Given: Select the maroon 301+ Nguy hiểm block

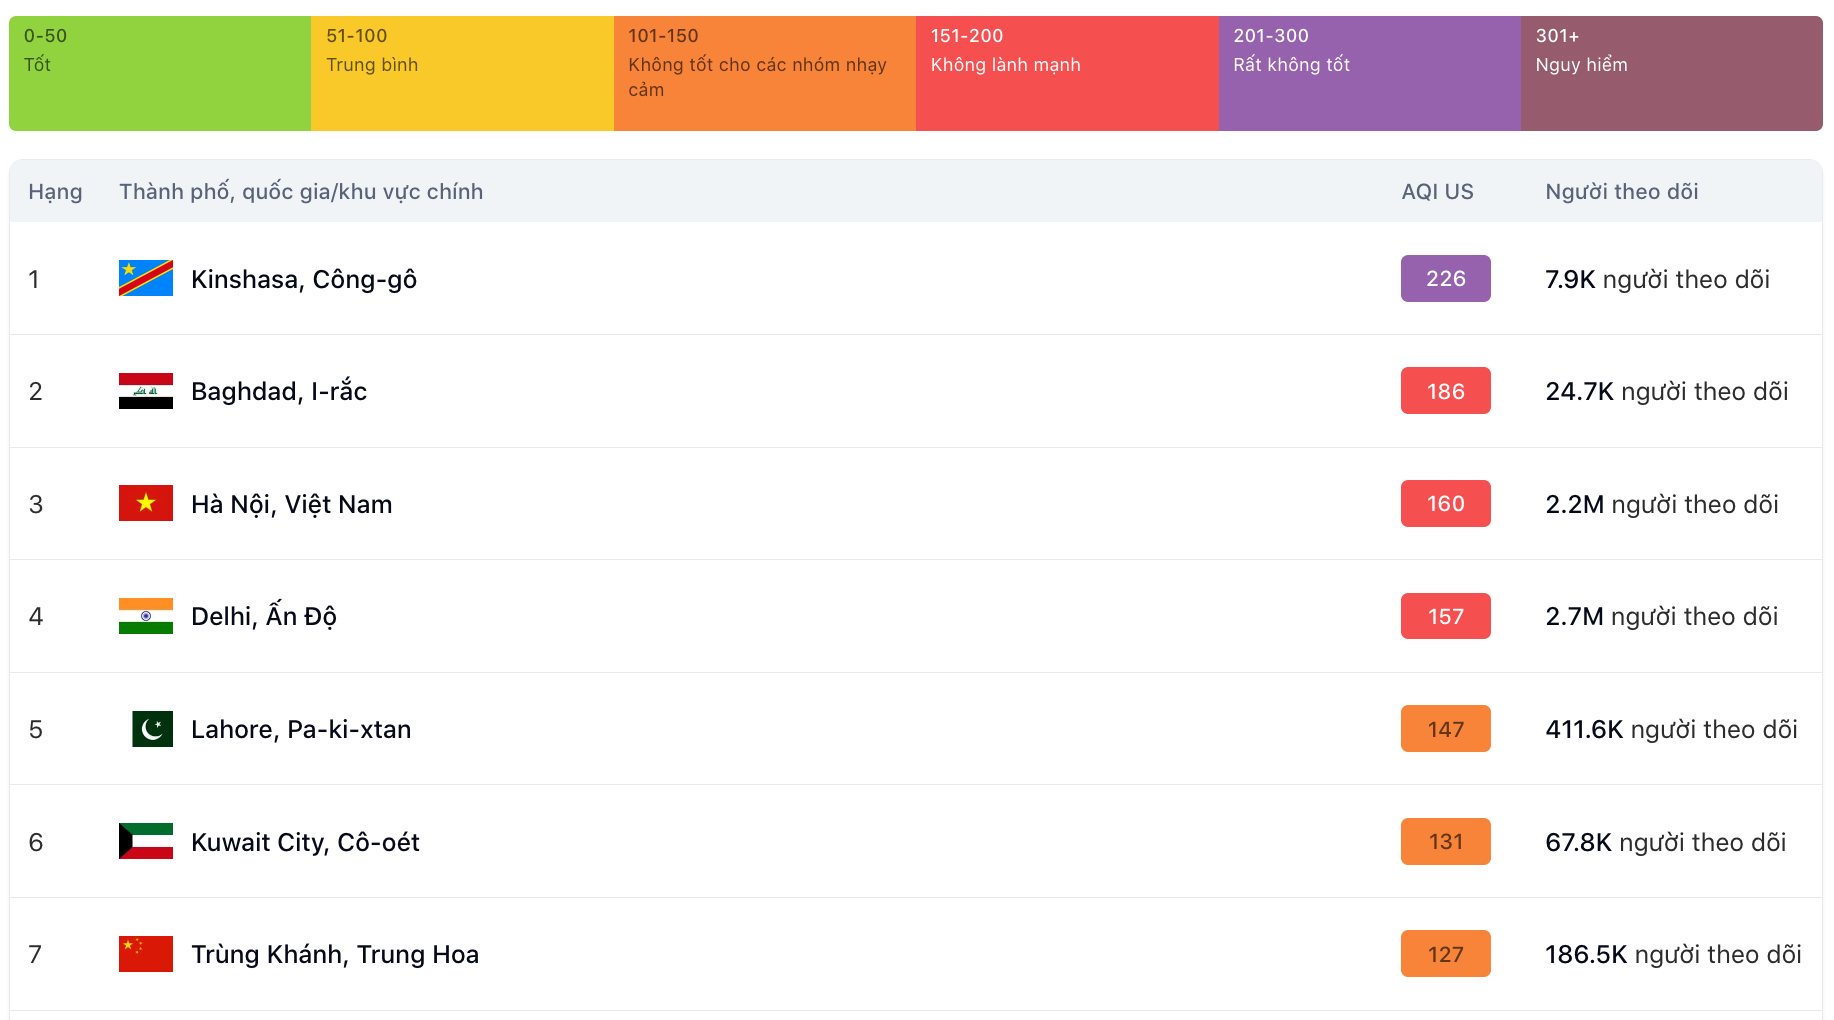Looking at the screenshot, I should [x=1672, y=73].
